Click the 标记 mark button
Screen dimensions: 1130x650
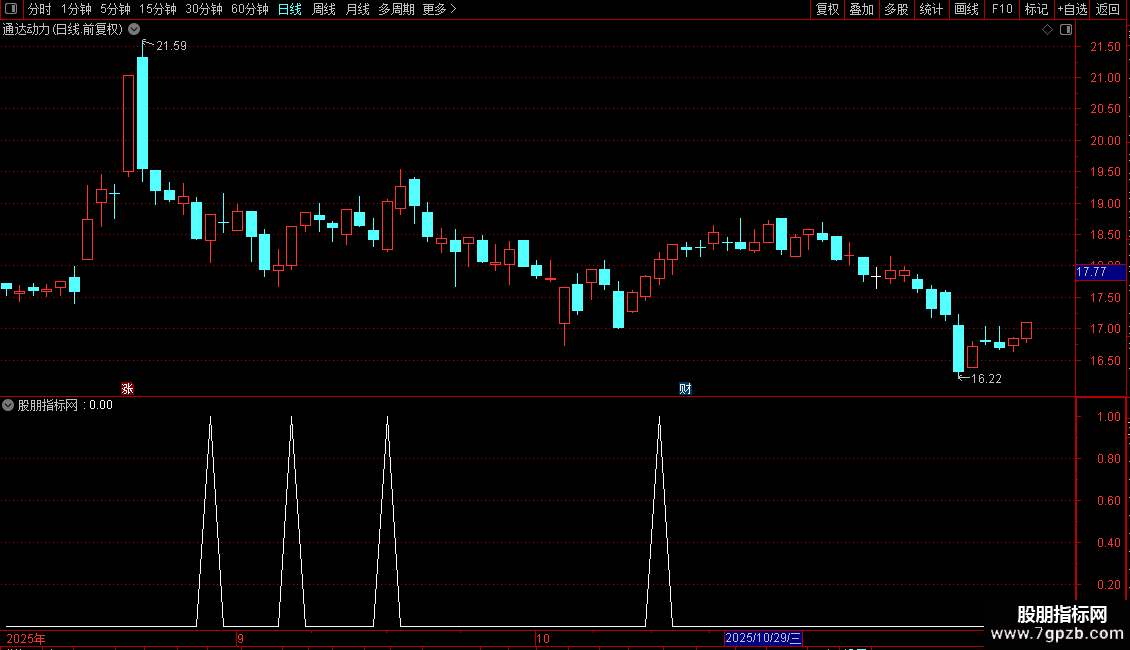tap(1036, 9)
